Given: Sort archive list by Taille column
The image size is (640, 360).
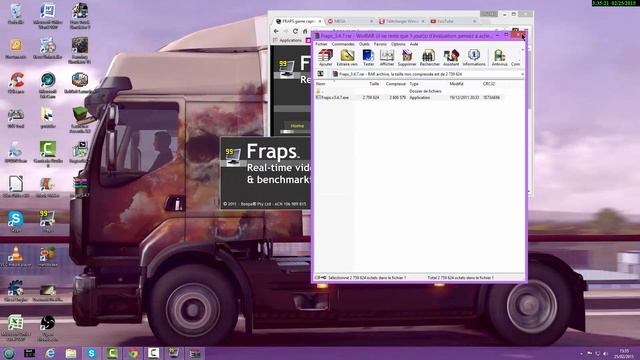Looking at the screenshot, I should pos(373,84).
